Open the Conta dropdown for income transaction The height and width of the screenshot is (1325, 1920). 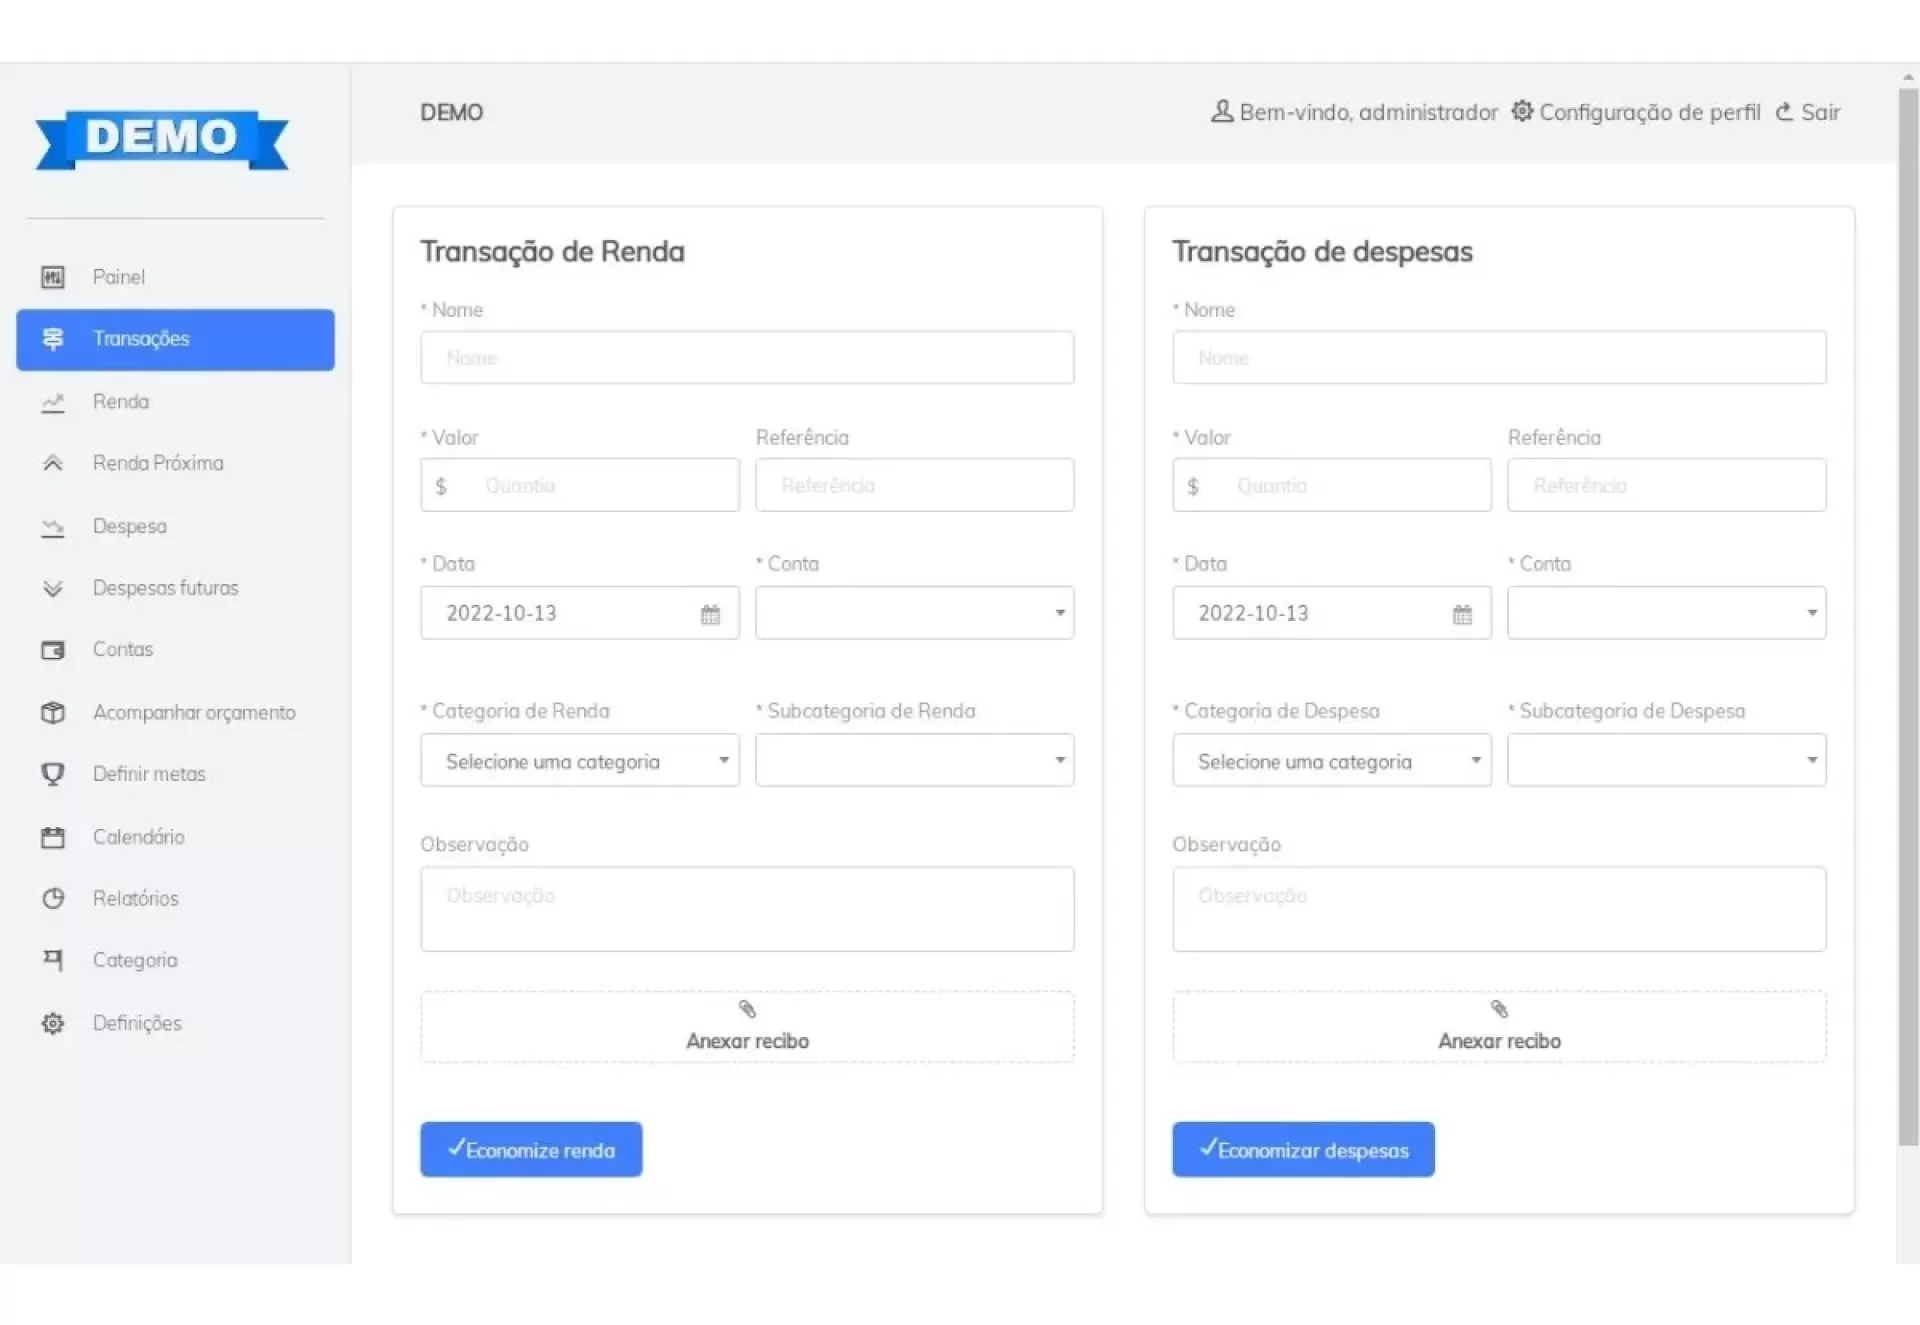click(914, 613)
